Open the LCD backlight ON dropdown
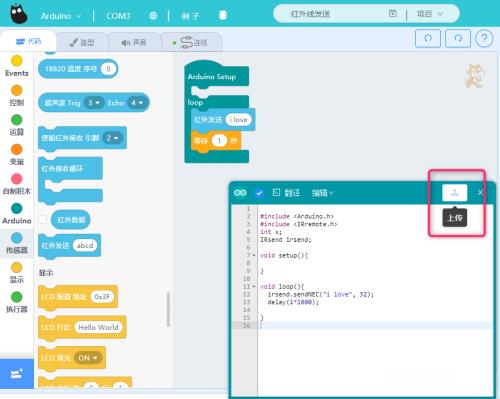The width and height of the screenshot is (500, 399). pyautogui.click(x=88, y=358)
